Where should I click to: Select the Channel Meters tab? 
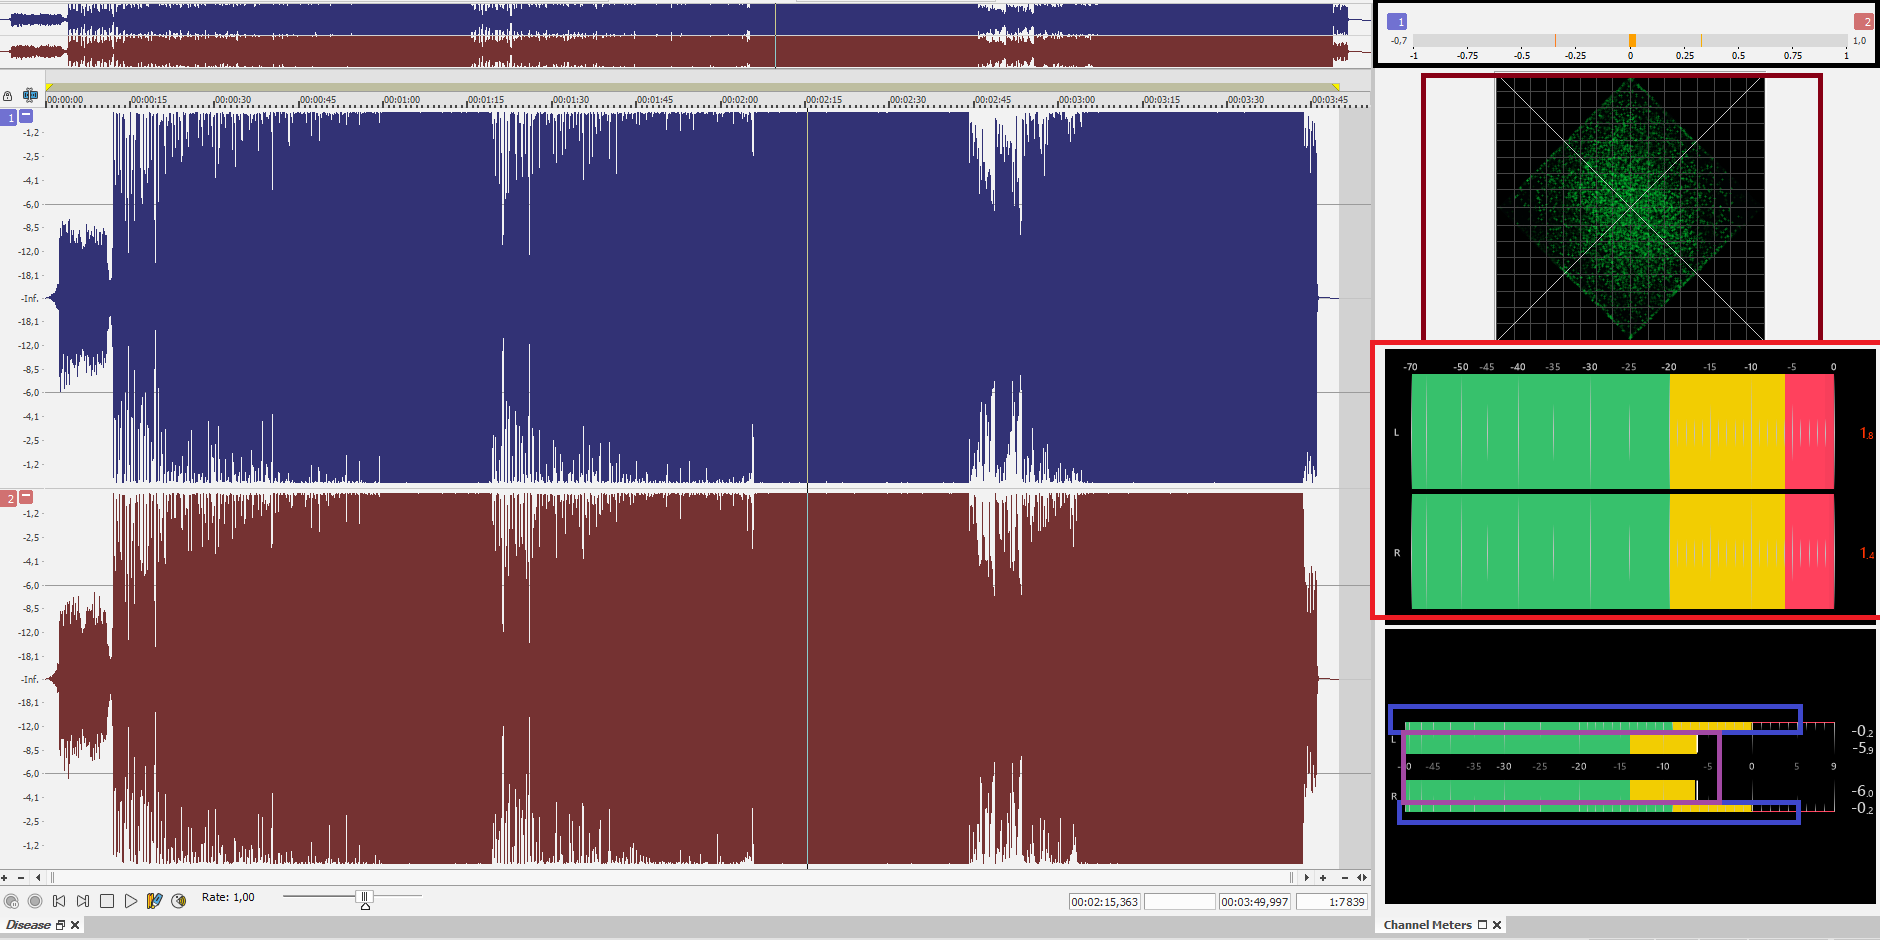1427,925
